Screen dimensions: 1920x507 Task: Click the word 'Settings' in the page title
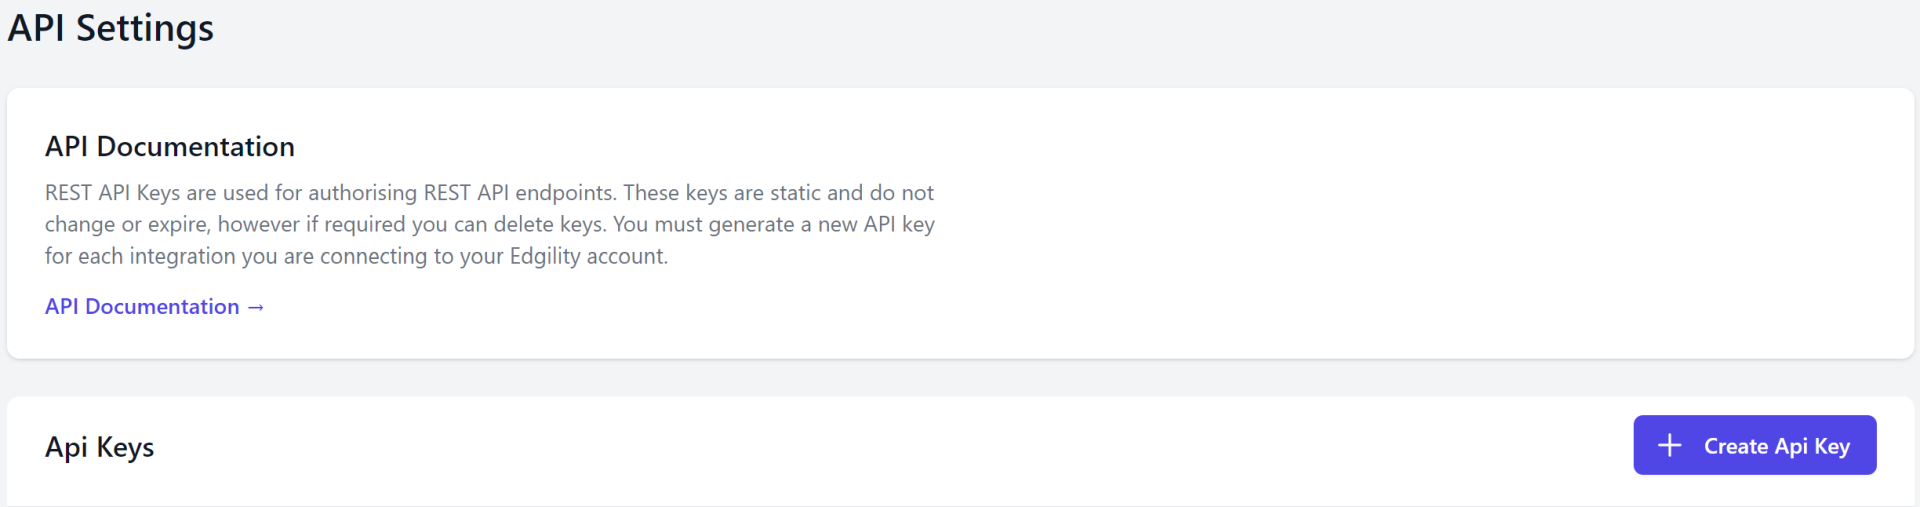[145, 28]
